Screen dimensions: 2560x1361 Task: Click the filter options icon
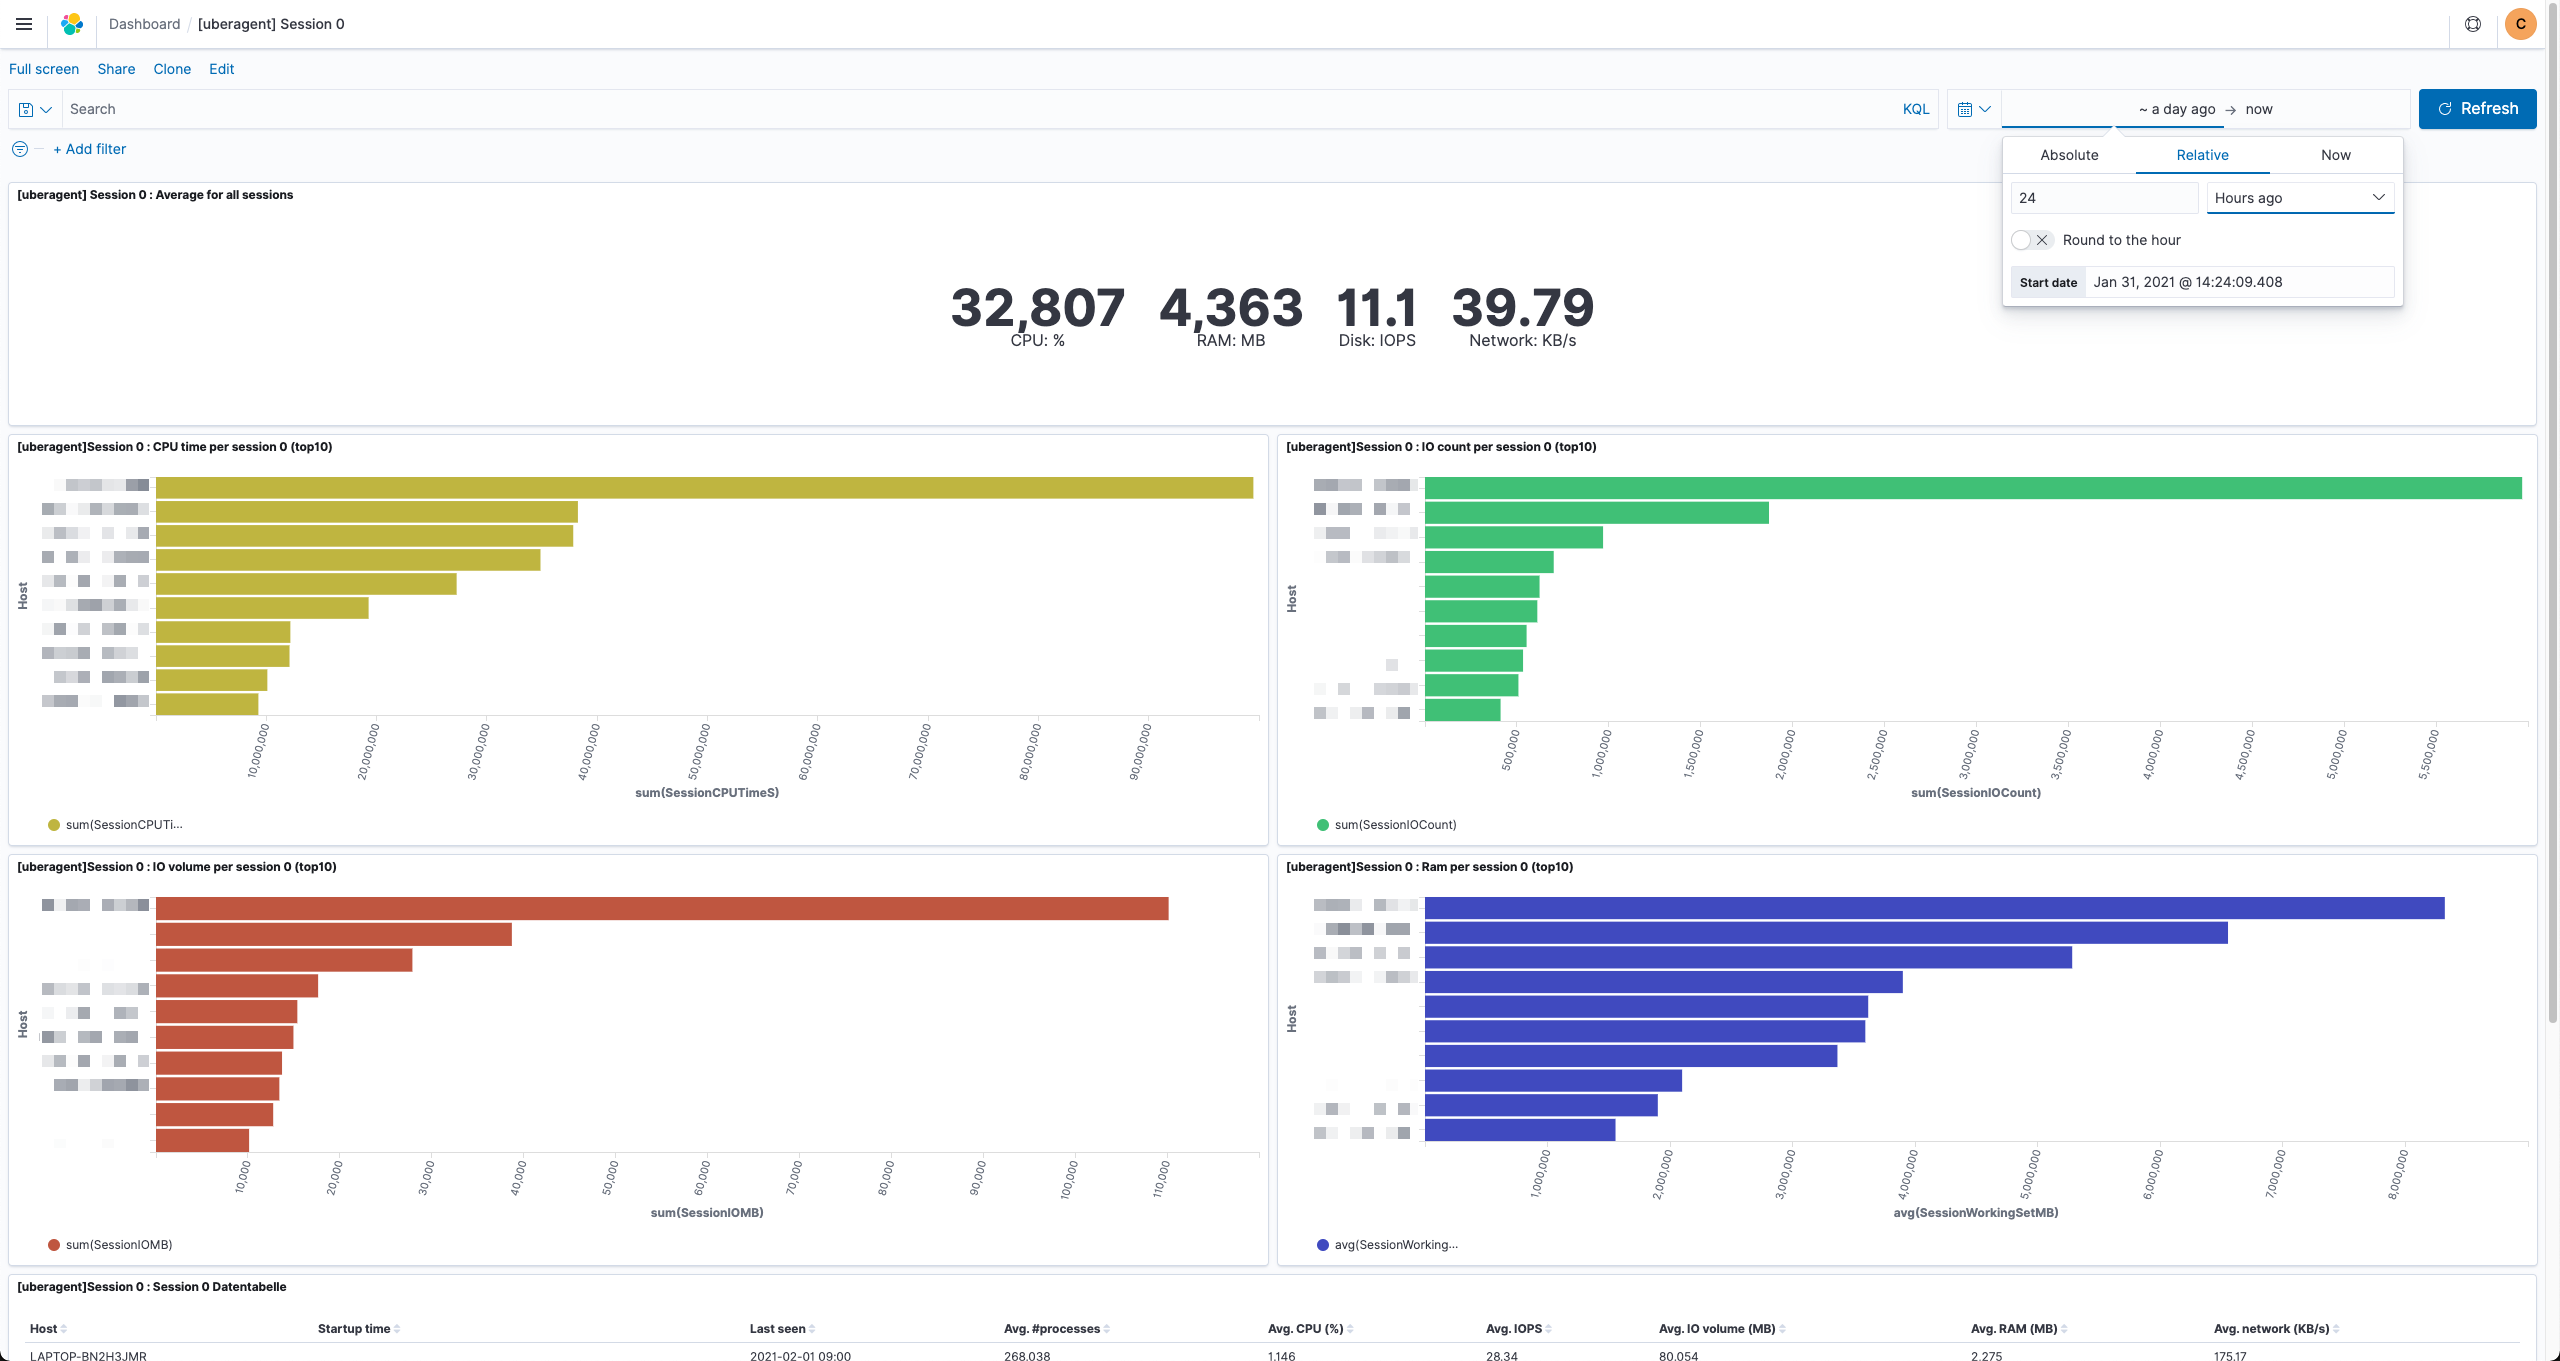click(20, 149)
